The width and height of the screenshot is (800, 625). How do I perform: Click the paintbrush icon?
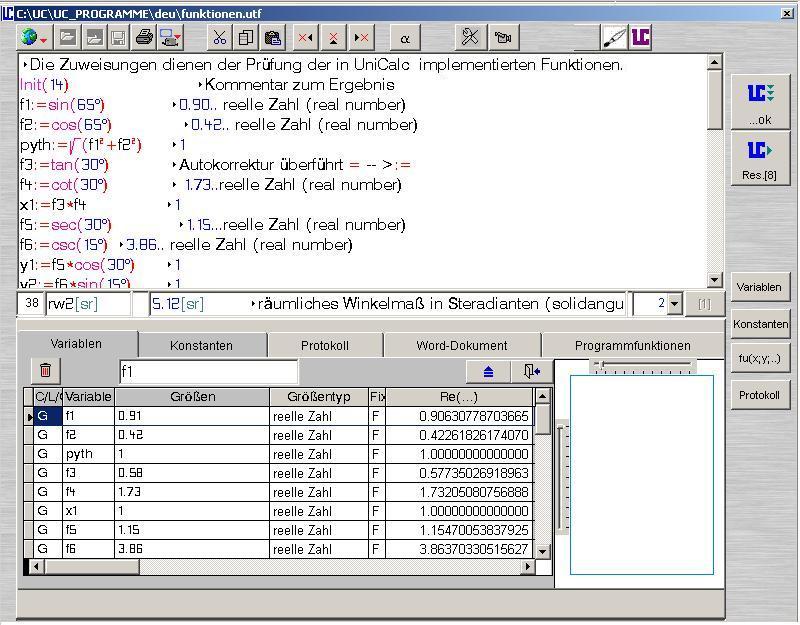[x=614, y=37]
